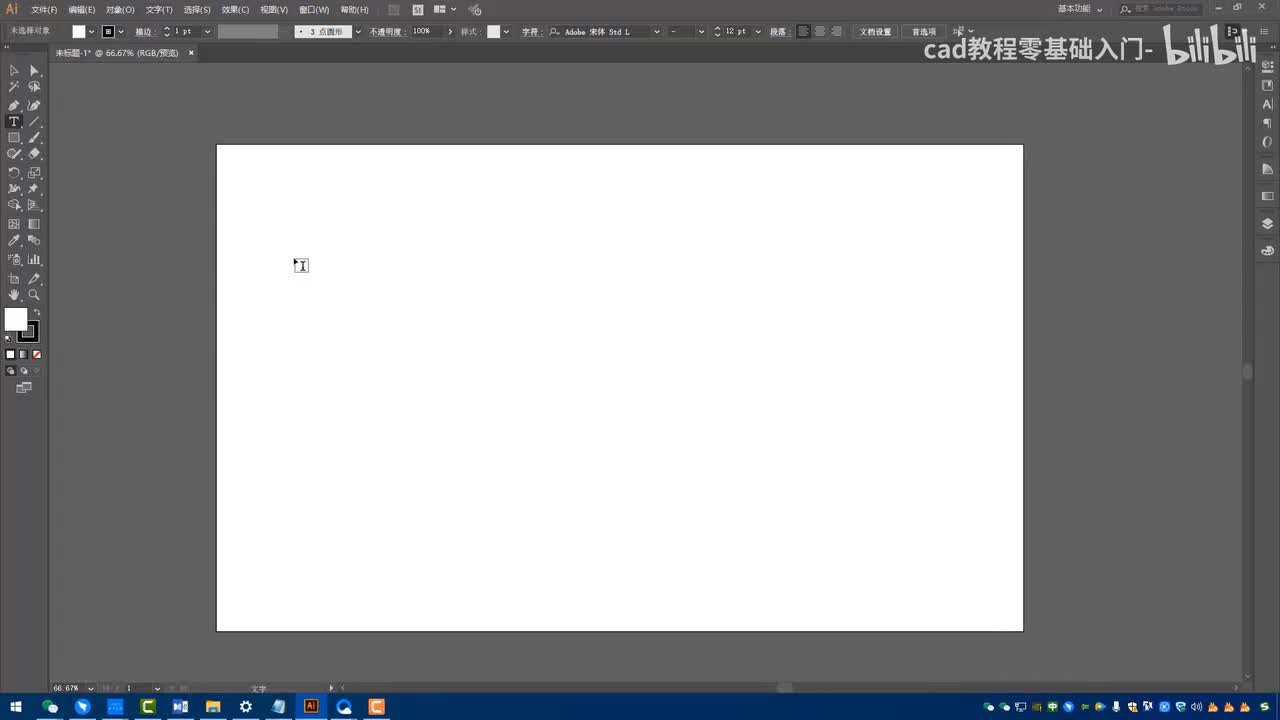Select the Column Graph tool
The image size is (1280, 720).
(x=34, y=260)
